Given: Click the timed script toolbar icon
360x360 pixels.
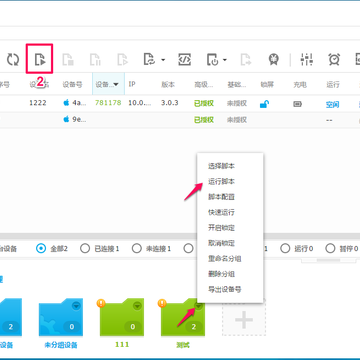Looking at the screenshot, I should 212,60.
